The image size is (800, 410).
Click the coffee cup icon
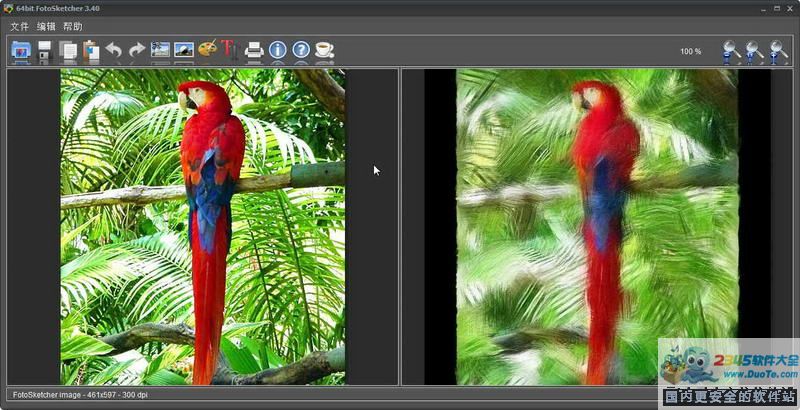click(x=324, y=50)
